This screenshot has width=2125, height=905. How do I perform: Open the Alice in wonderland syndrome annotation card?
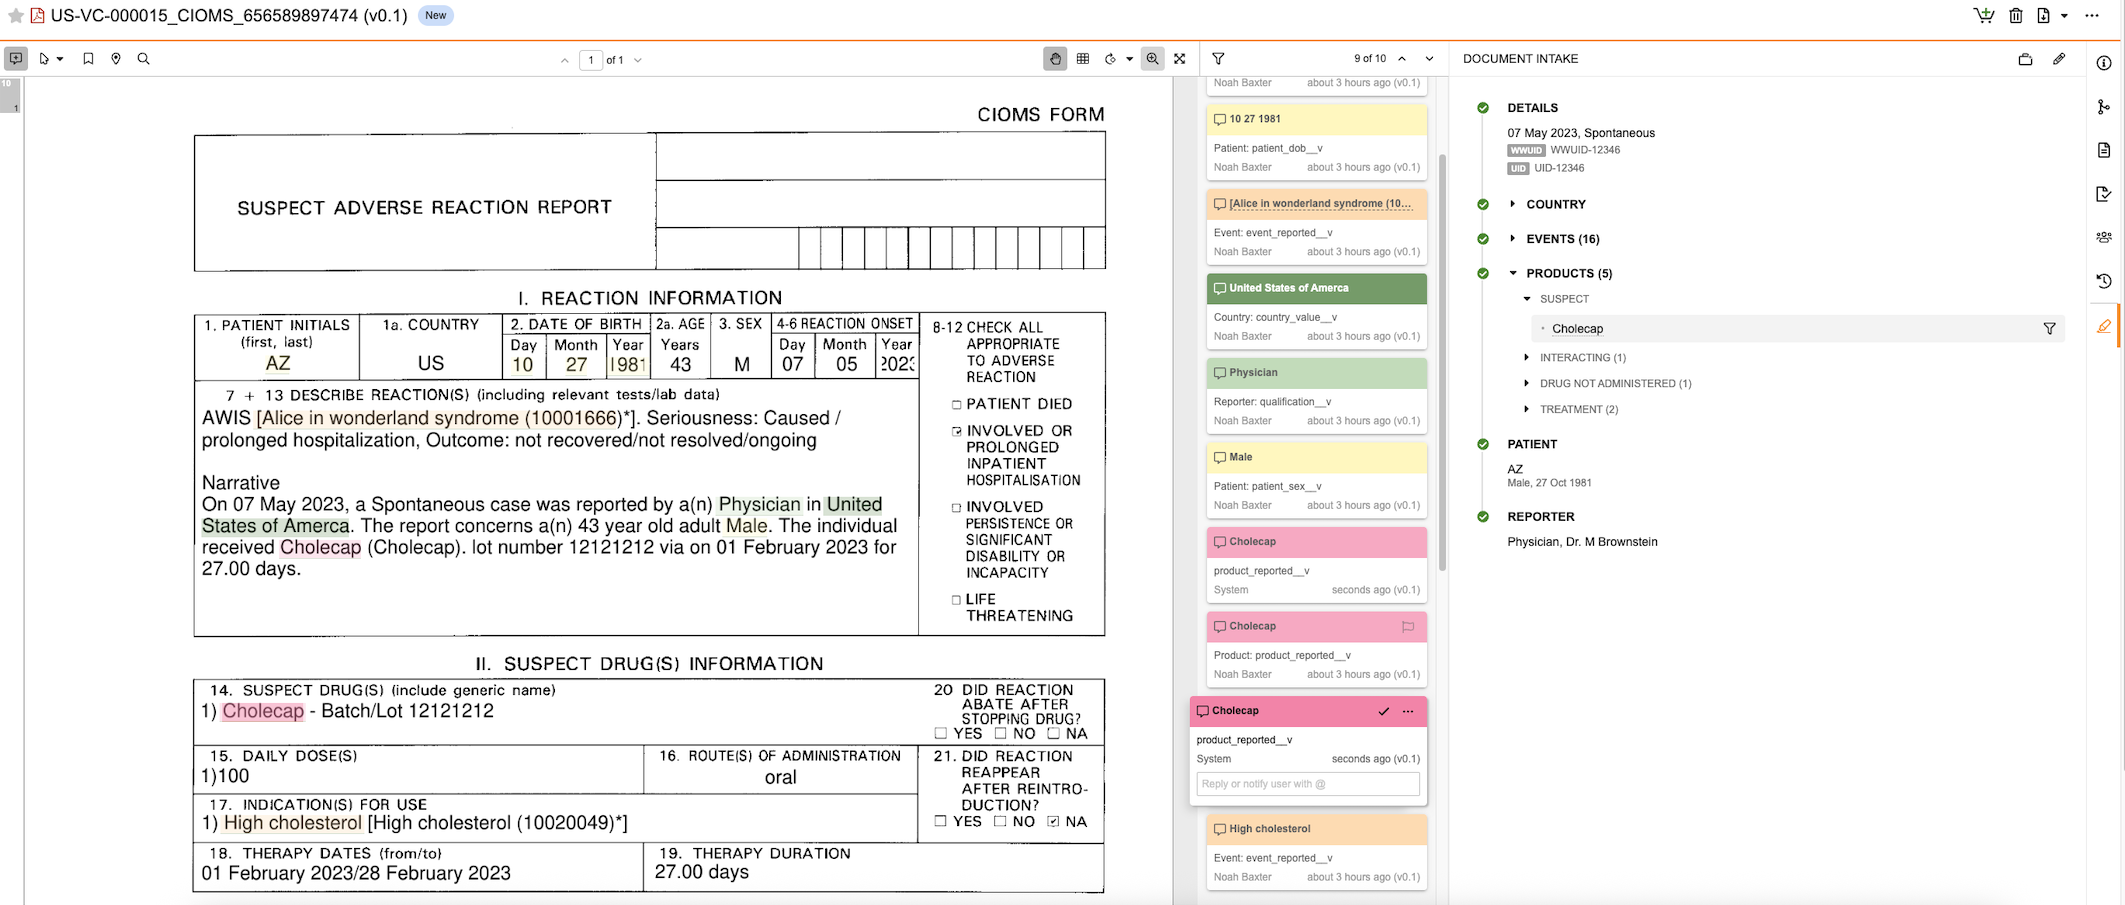point(1316,227)
